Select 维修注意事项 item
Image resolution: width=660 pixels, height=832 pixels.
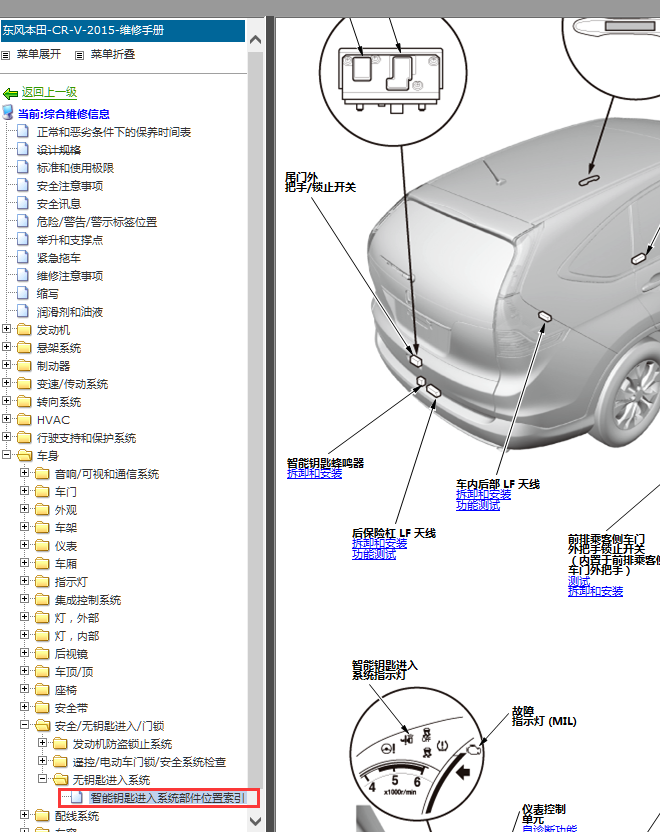pyautogui.click(x=70, y=276)
